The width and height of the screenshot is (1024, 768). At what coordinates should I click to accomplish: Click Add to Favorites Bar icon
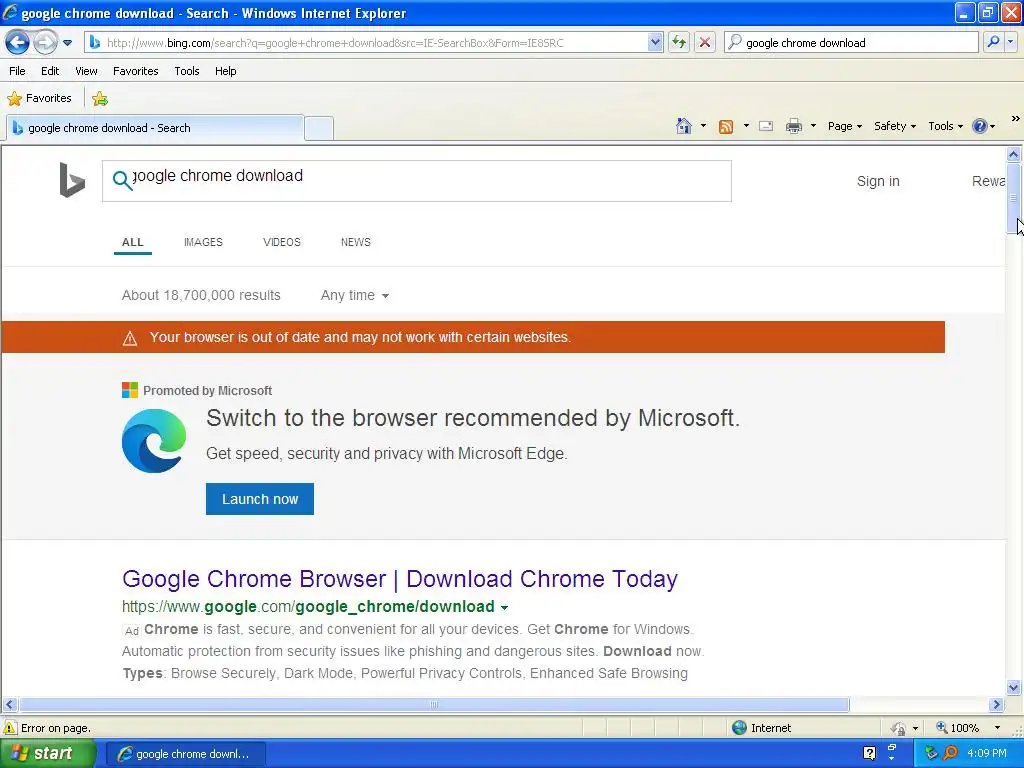coord(100,99)
